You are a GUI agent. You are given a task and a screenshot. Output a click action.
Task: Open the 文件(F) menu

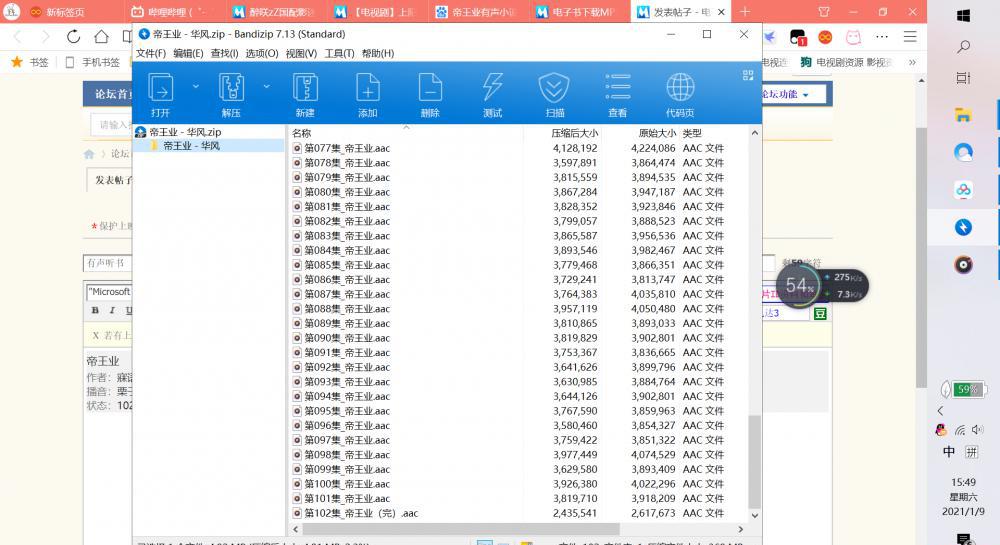(x=151, y=54)
